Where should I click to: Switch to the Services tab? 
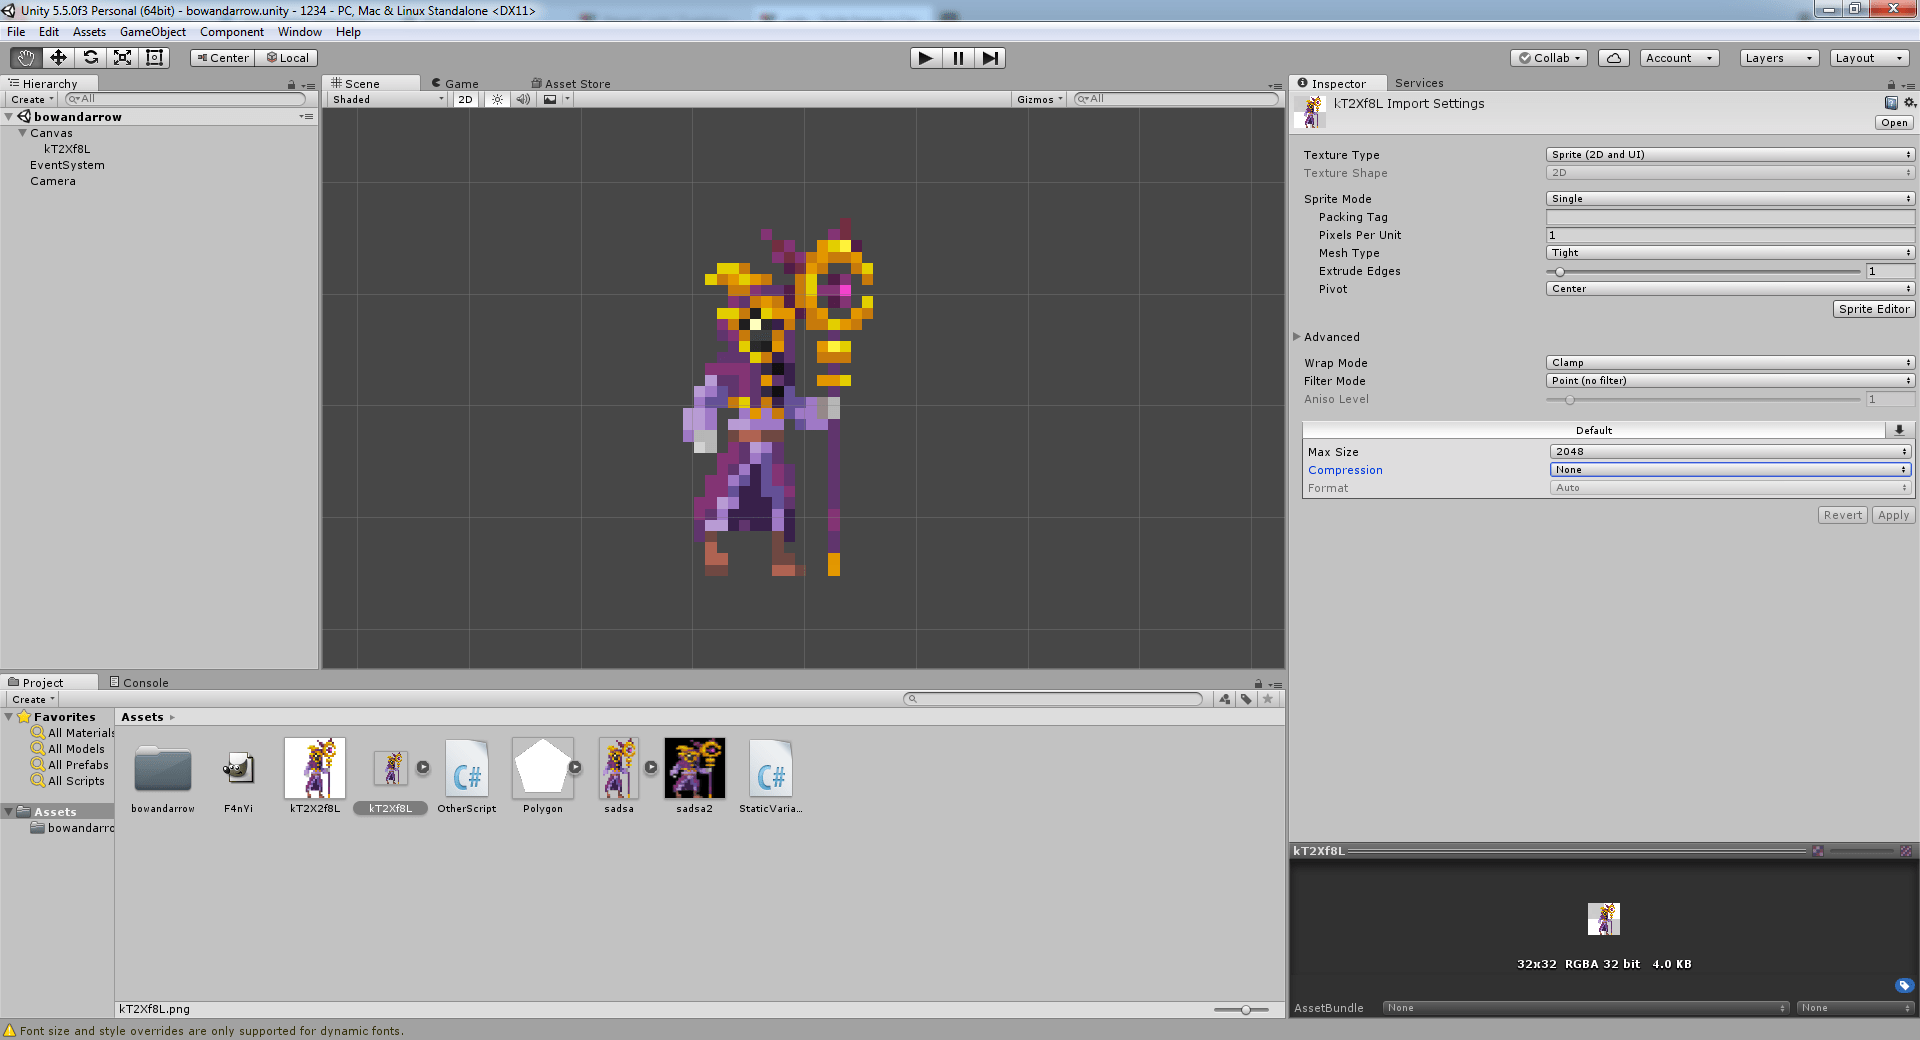pyautogui.click(x=1419, y=83)
